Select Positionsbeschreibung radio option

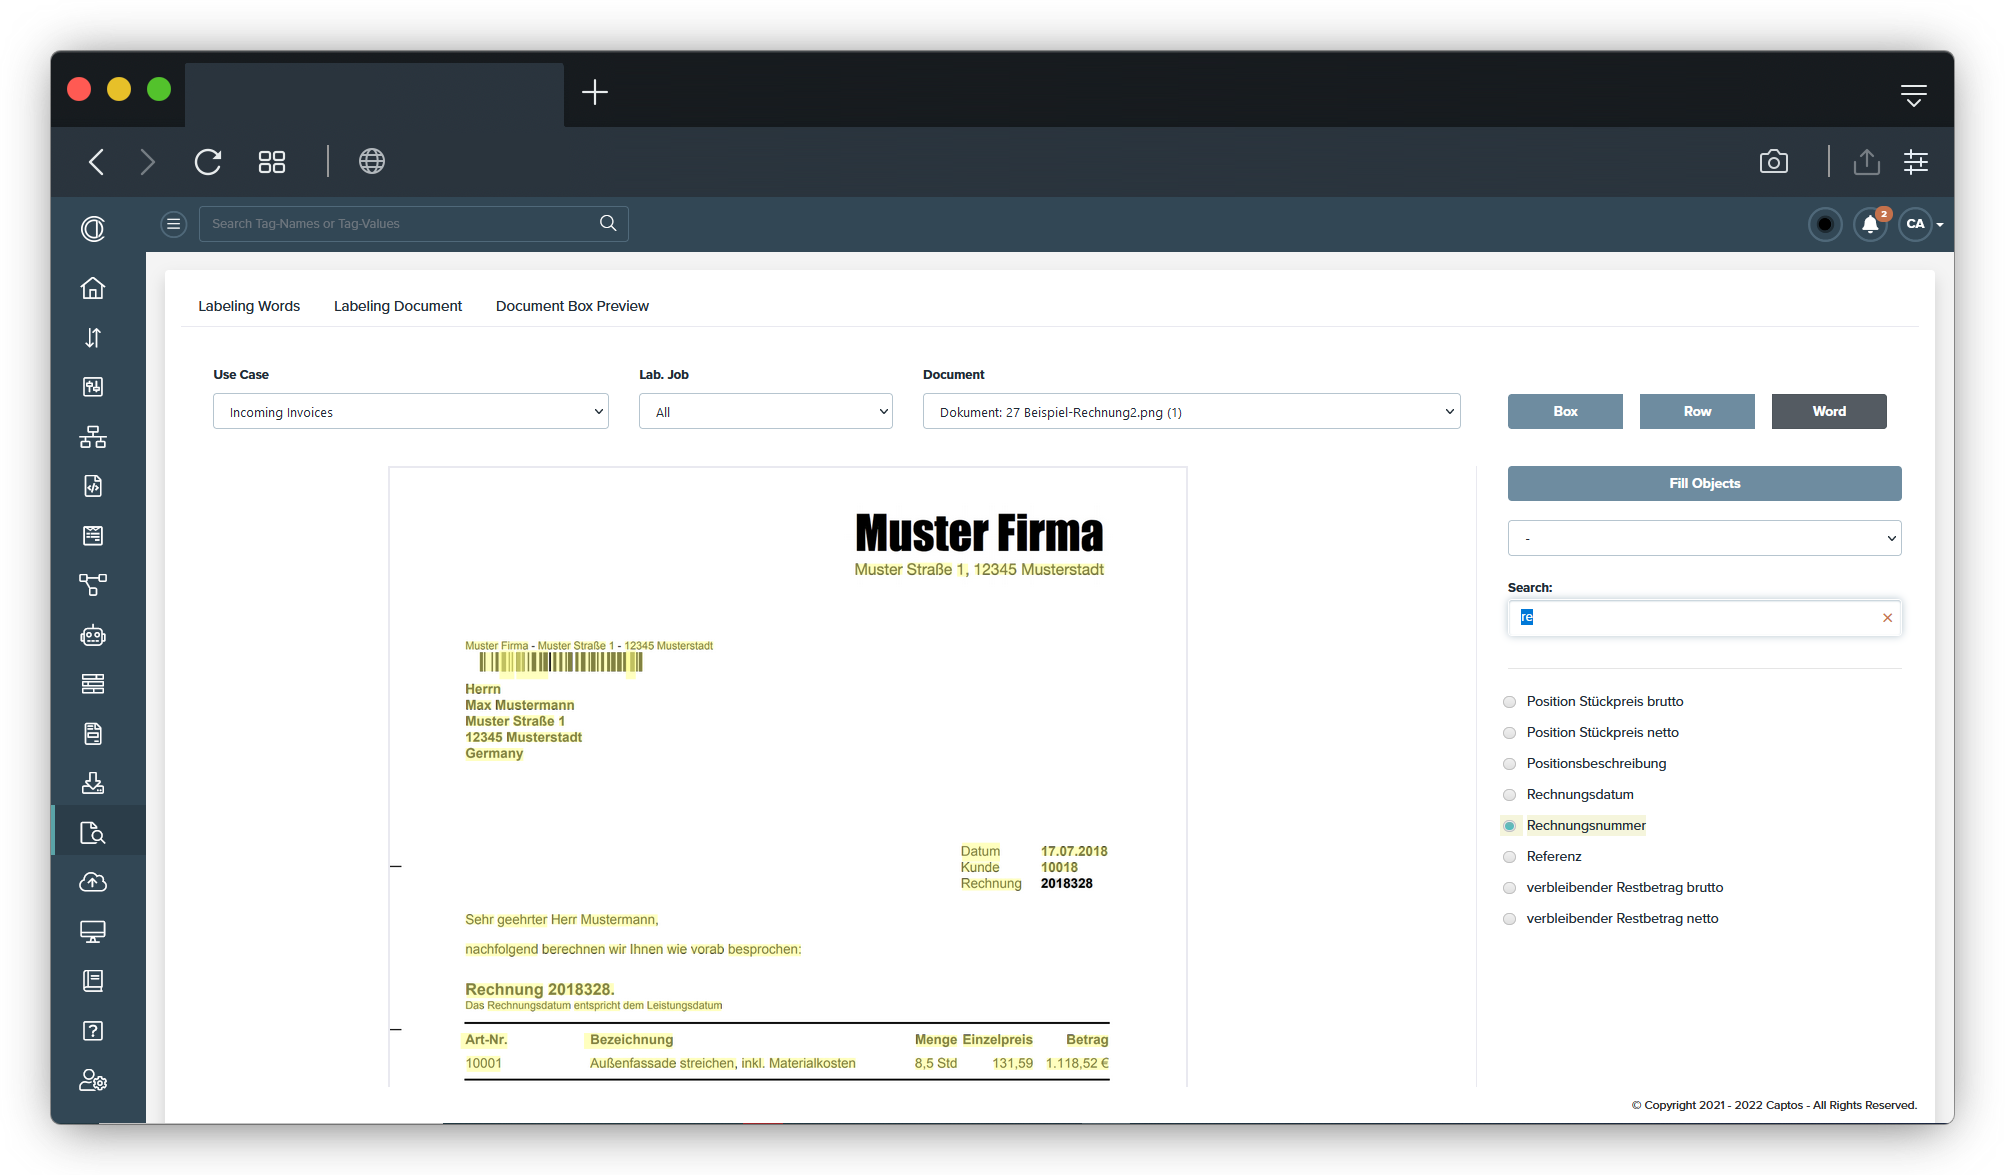point(1510,764)
